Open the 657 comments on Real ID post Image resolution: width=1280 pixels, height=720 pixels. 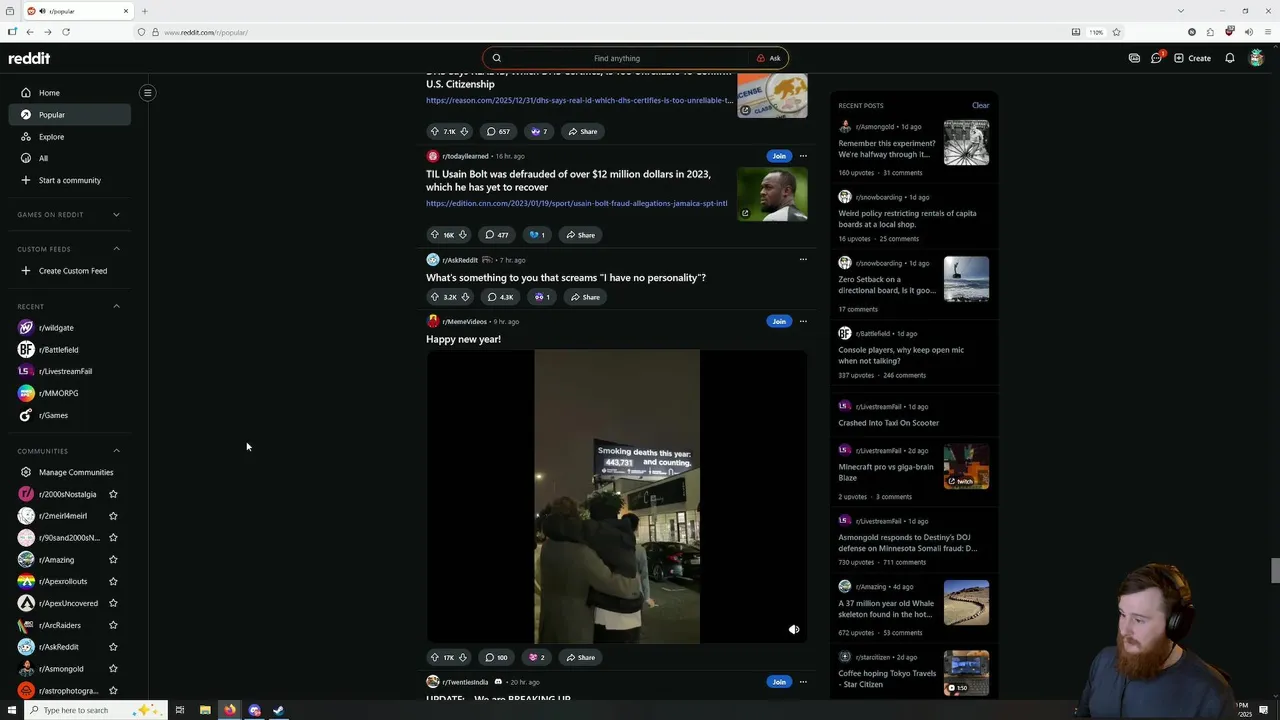point(498,132)
